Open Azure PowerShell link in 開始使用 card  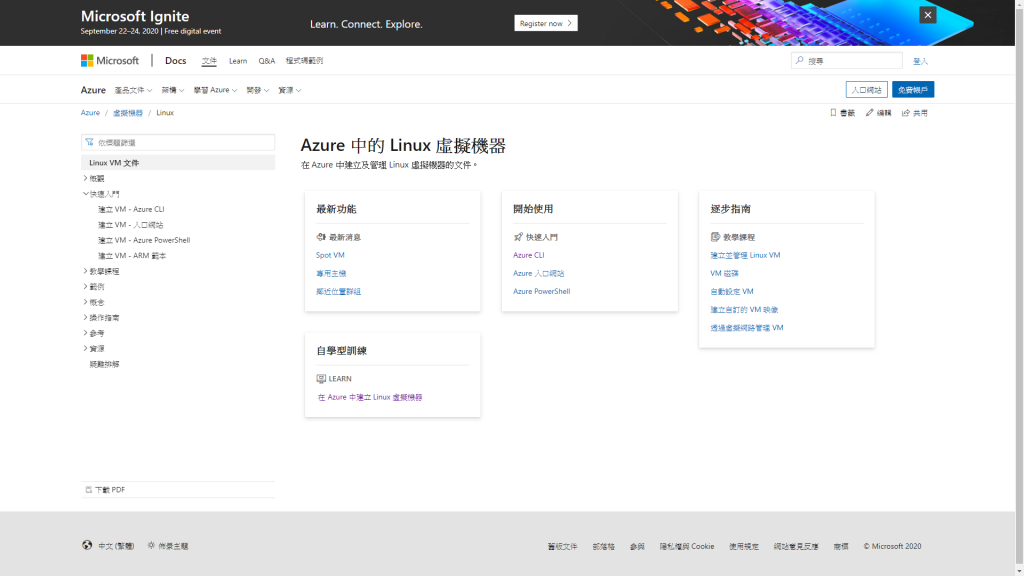(541, 291)
